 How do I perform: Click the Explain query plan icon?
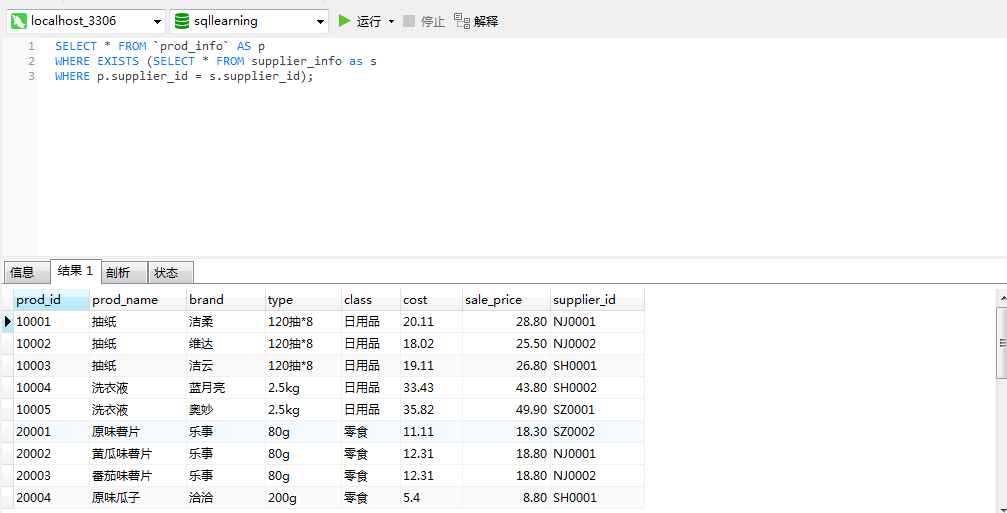462,21
